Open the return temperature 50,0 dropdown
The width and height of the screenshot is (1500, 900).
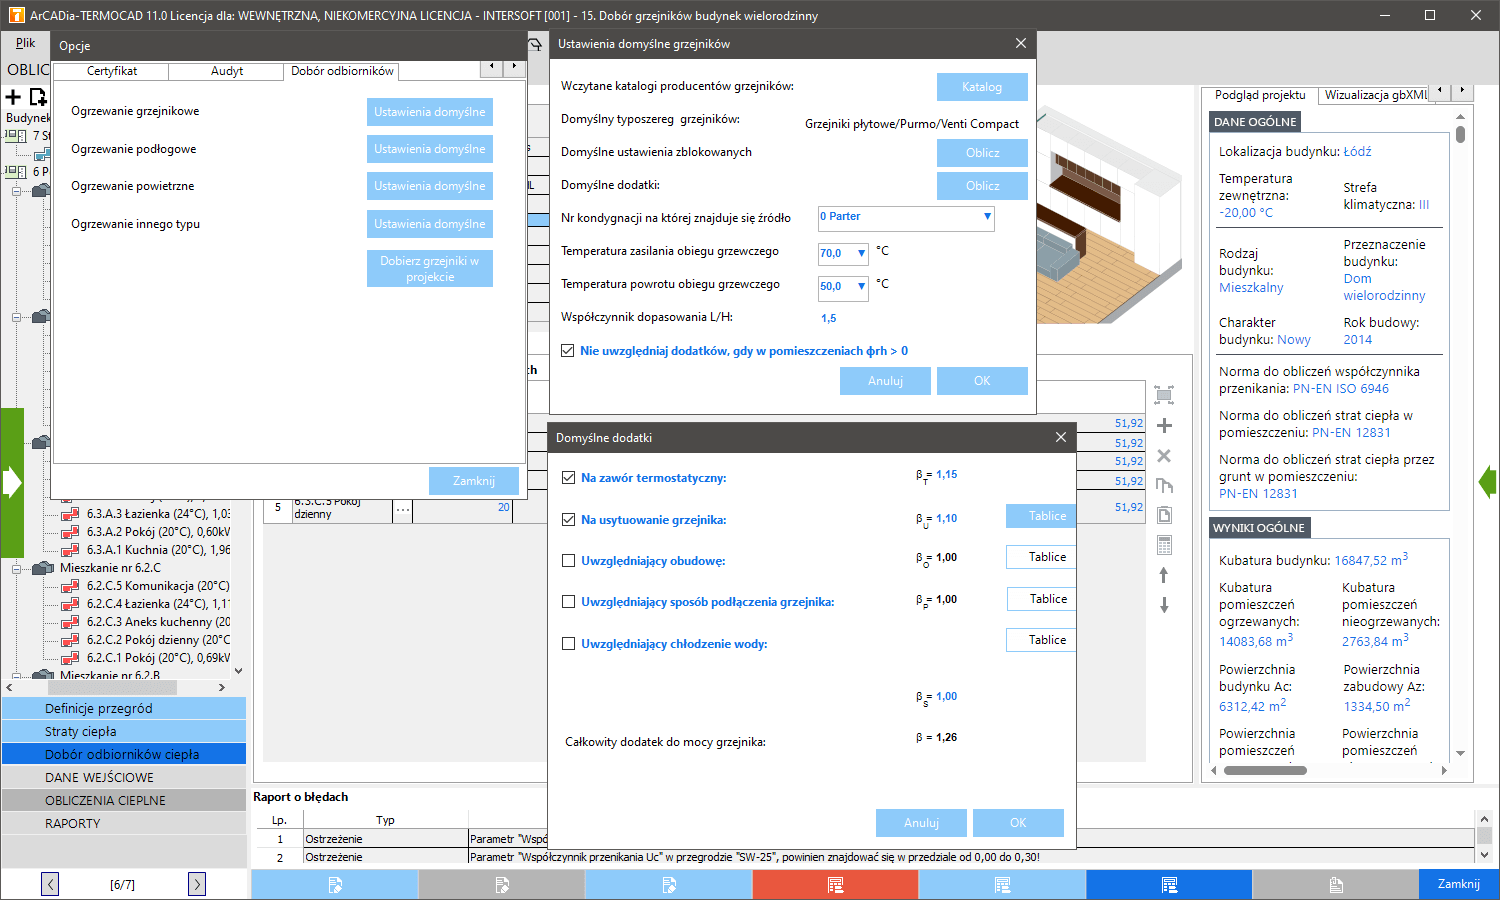click(x=861, y=286)
